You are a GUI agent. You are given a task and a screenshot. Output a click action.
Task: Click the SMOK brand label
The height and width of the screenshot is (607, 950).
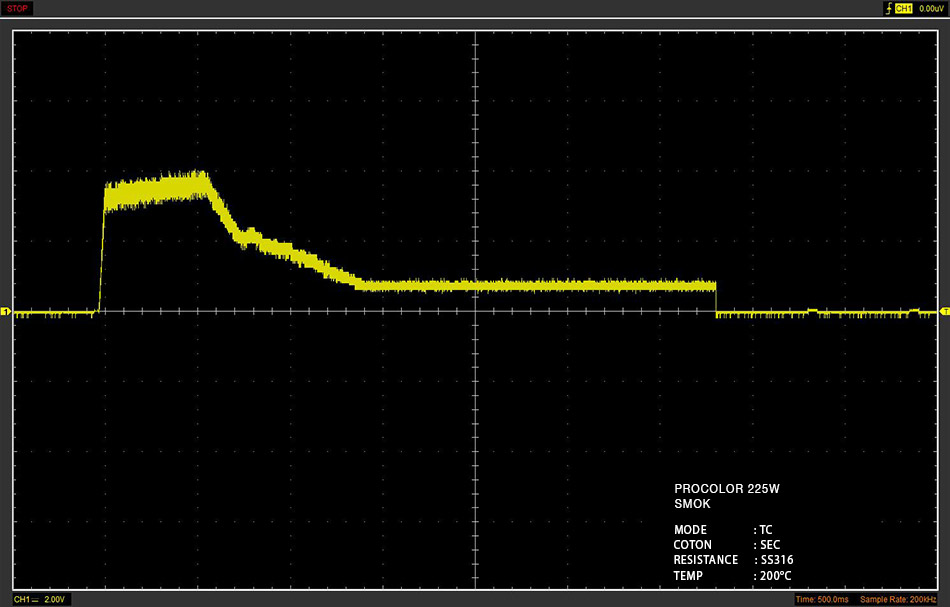coord(692,504)
